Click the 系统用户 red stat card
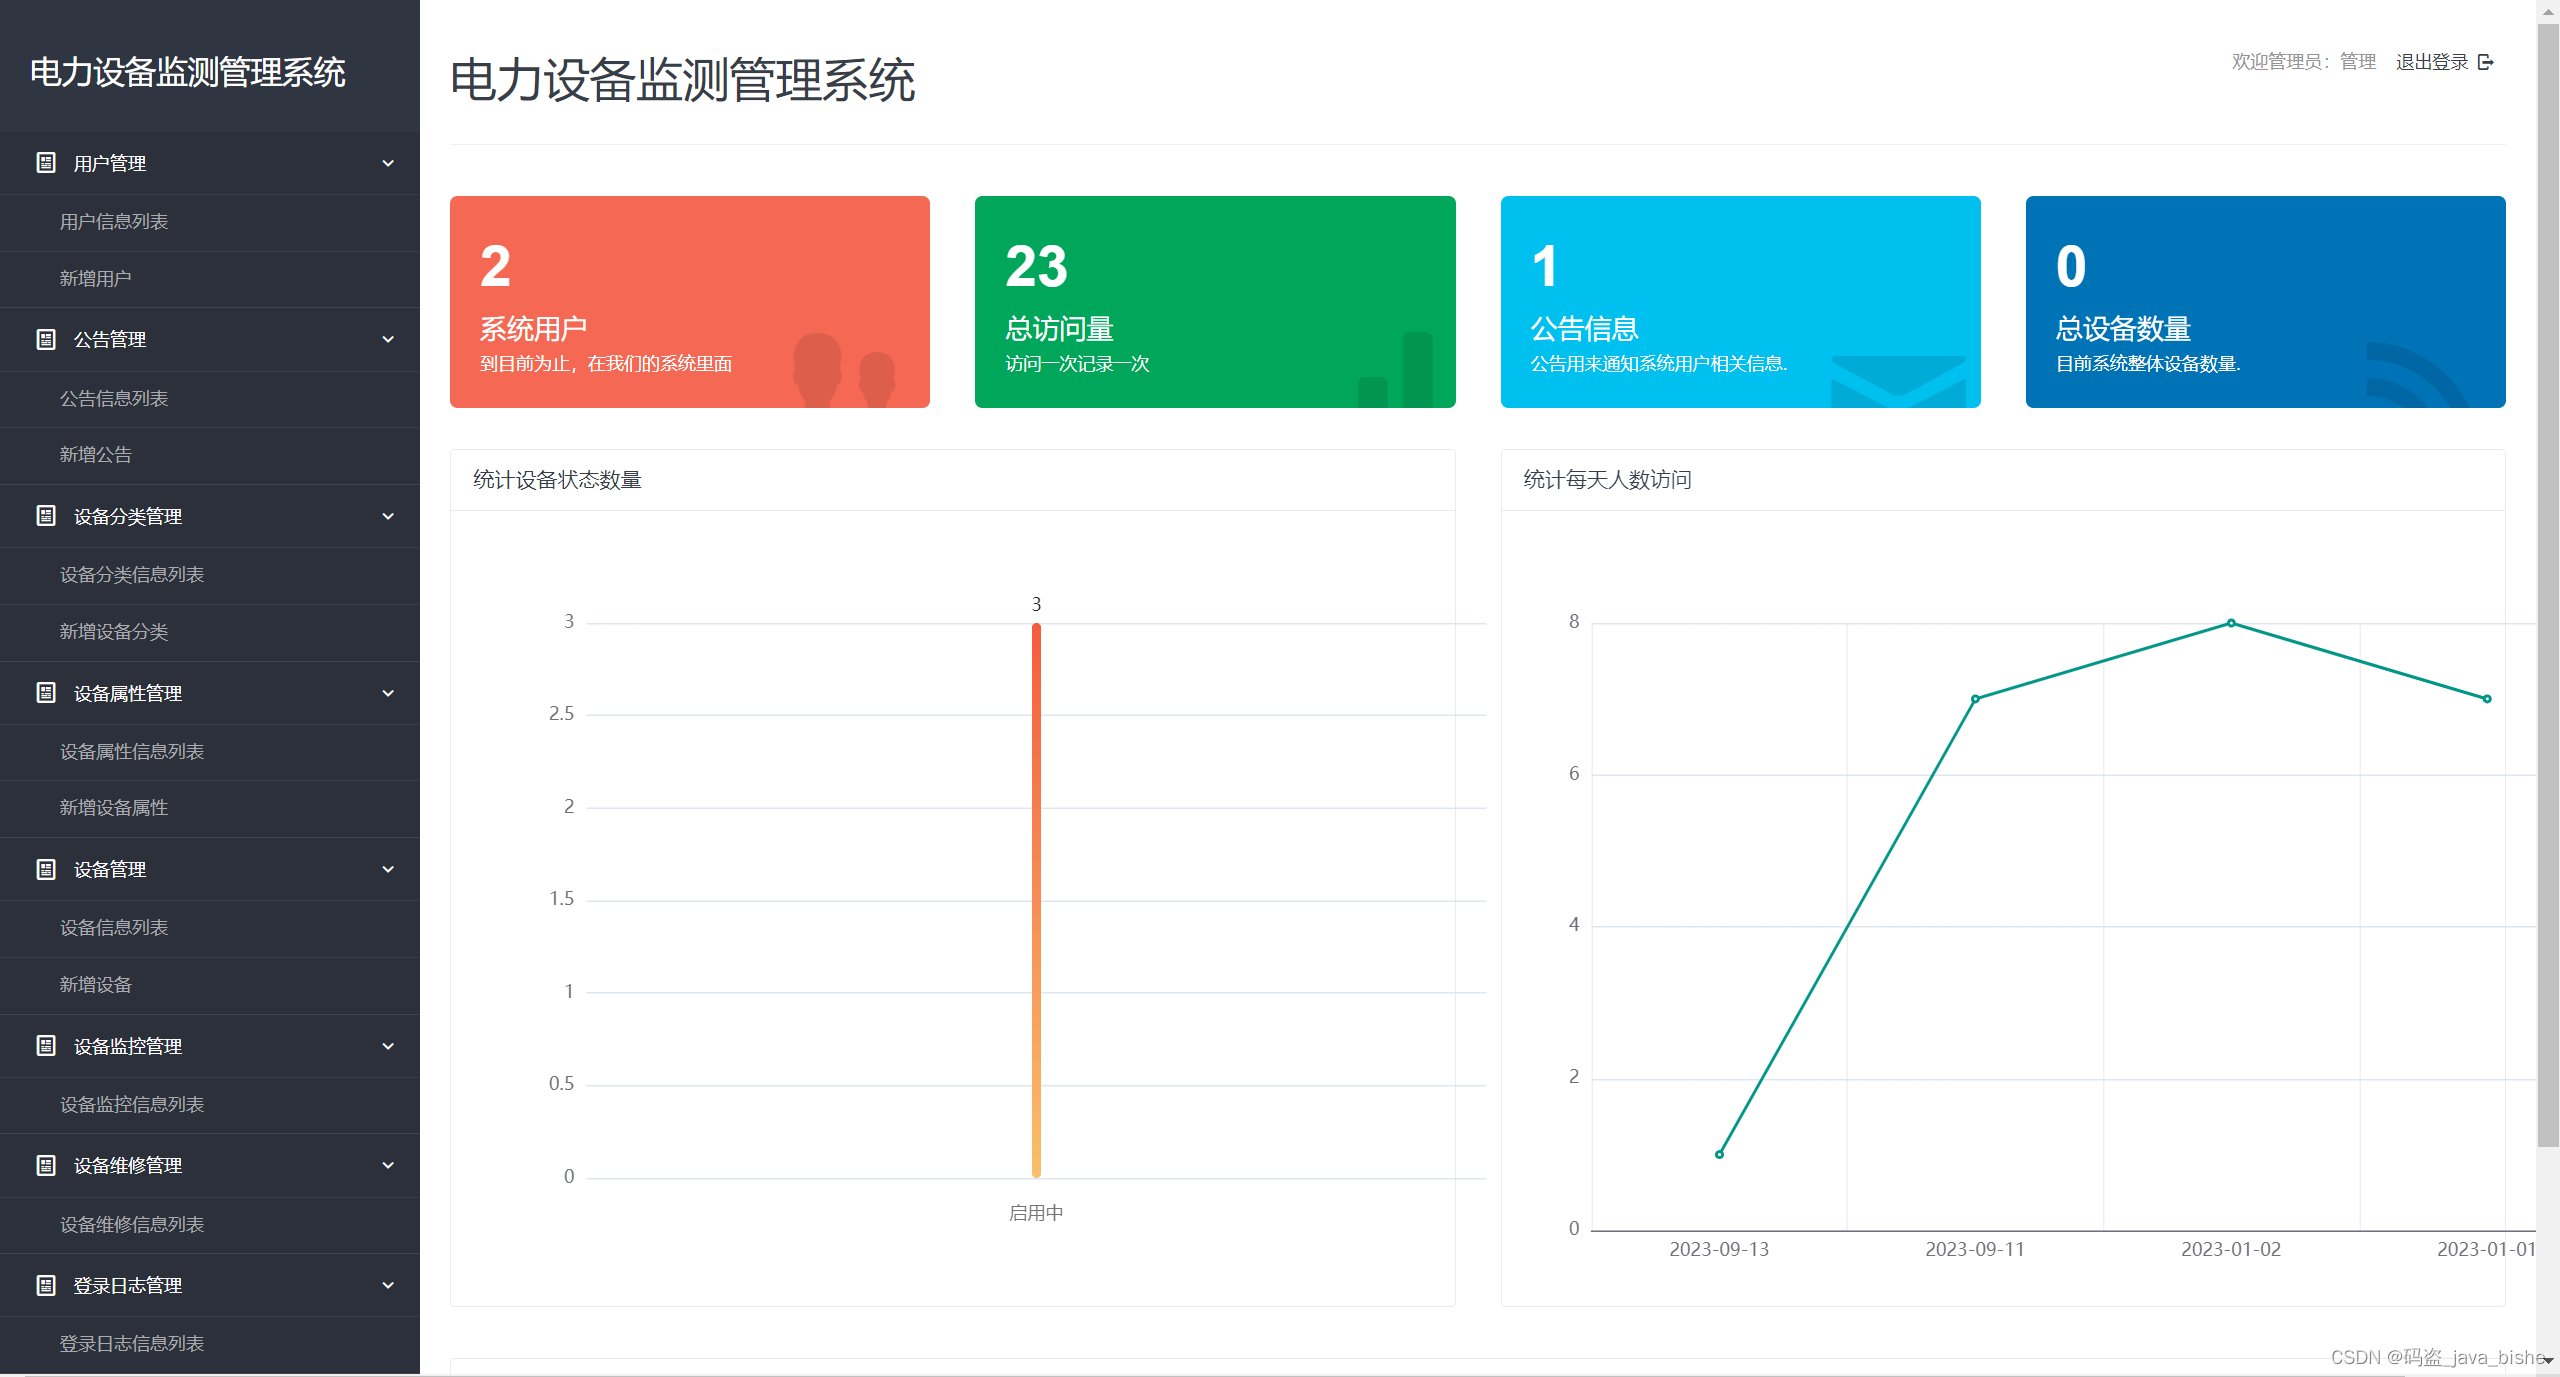This screenshot has height=1377, width=2560. (x=690, y=302)
